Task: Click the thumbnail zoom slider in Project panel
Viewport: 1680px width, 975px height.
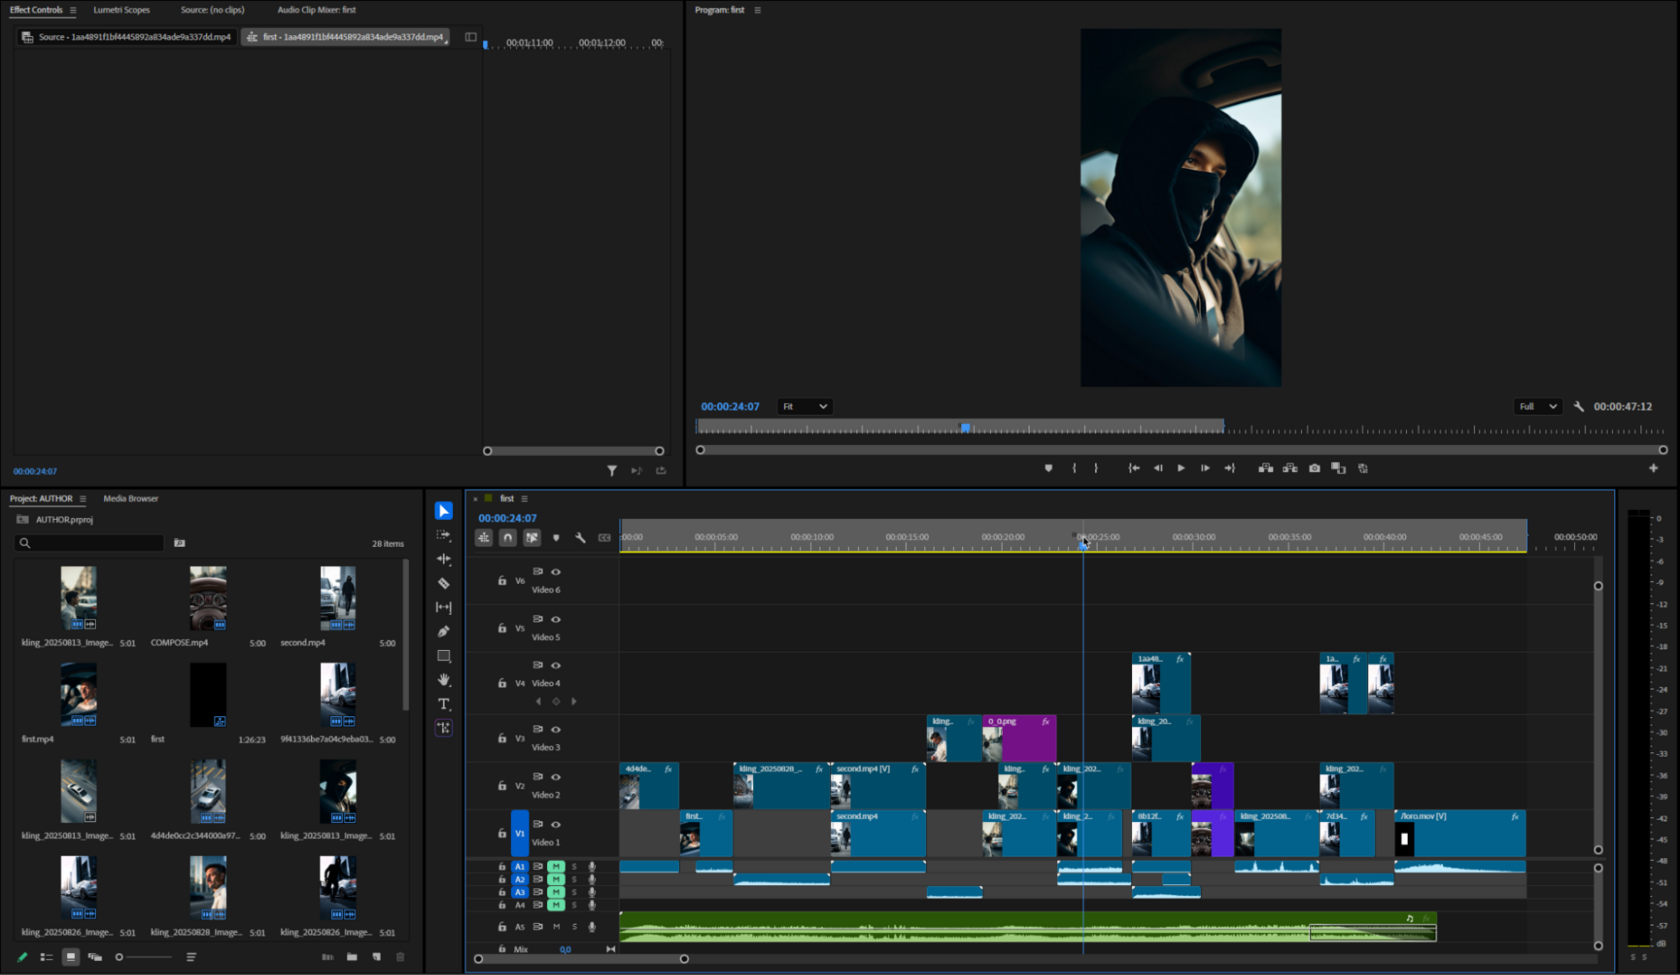Action: coord(120,957)
